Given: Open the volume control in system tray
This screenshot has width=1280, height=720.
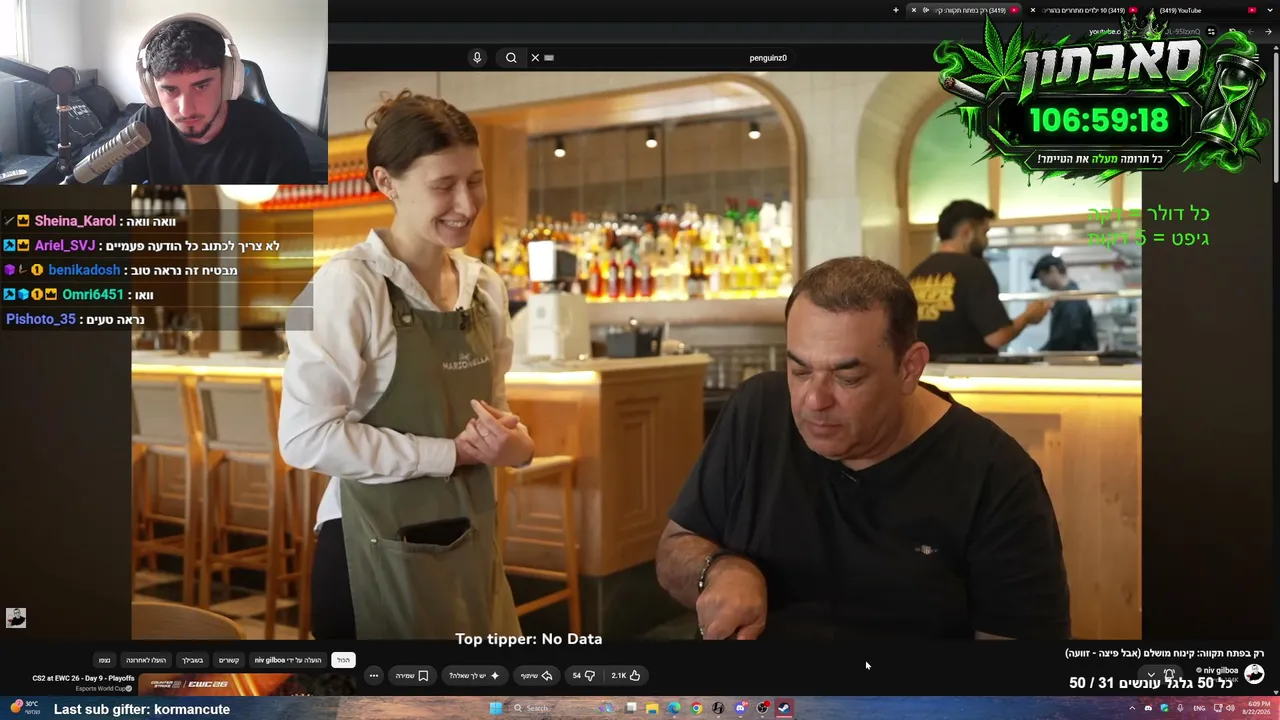Looking at the screenshot, I should [1230, 708].
